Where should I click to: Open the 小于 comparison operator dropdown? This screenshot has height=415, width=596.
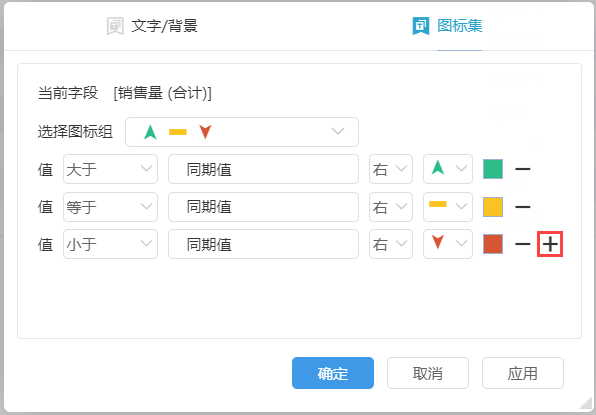click(x=110, y=244)
